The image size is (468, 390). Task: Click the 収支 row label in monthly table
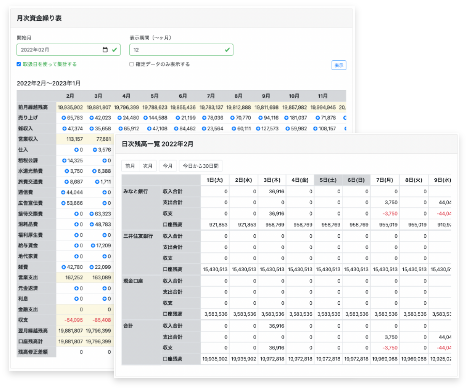(23, 320)
